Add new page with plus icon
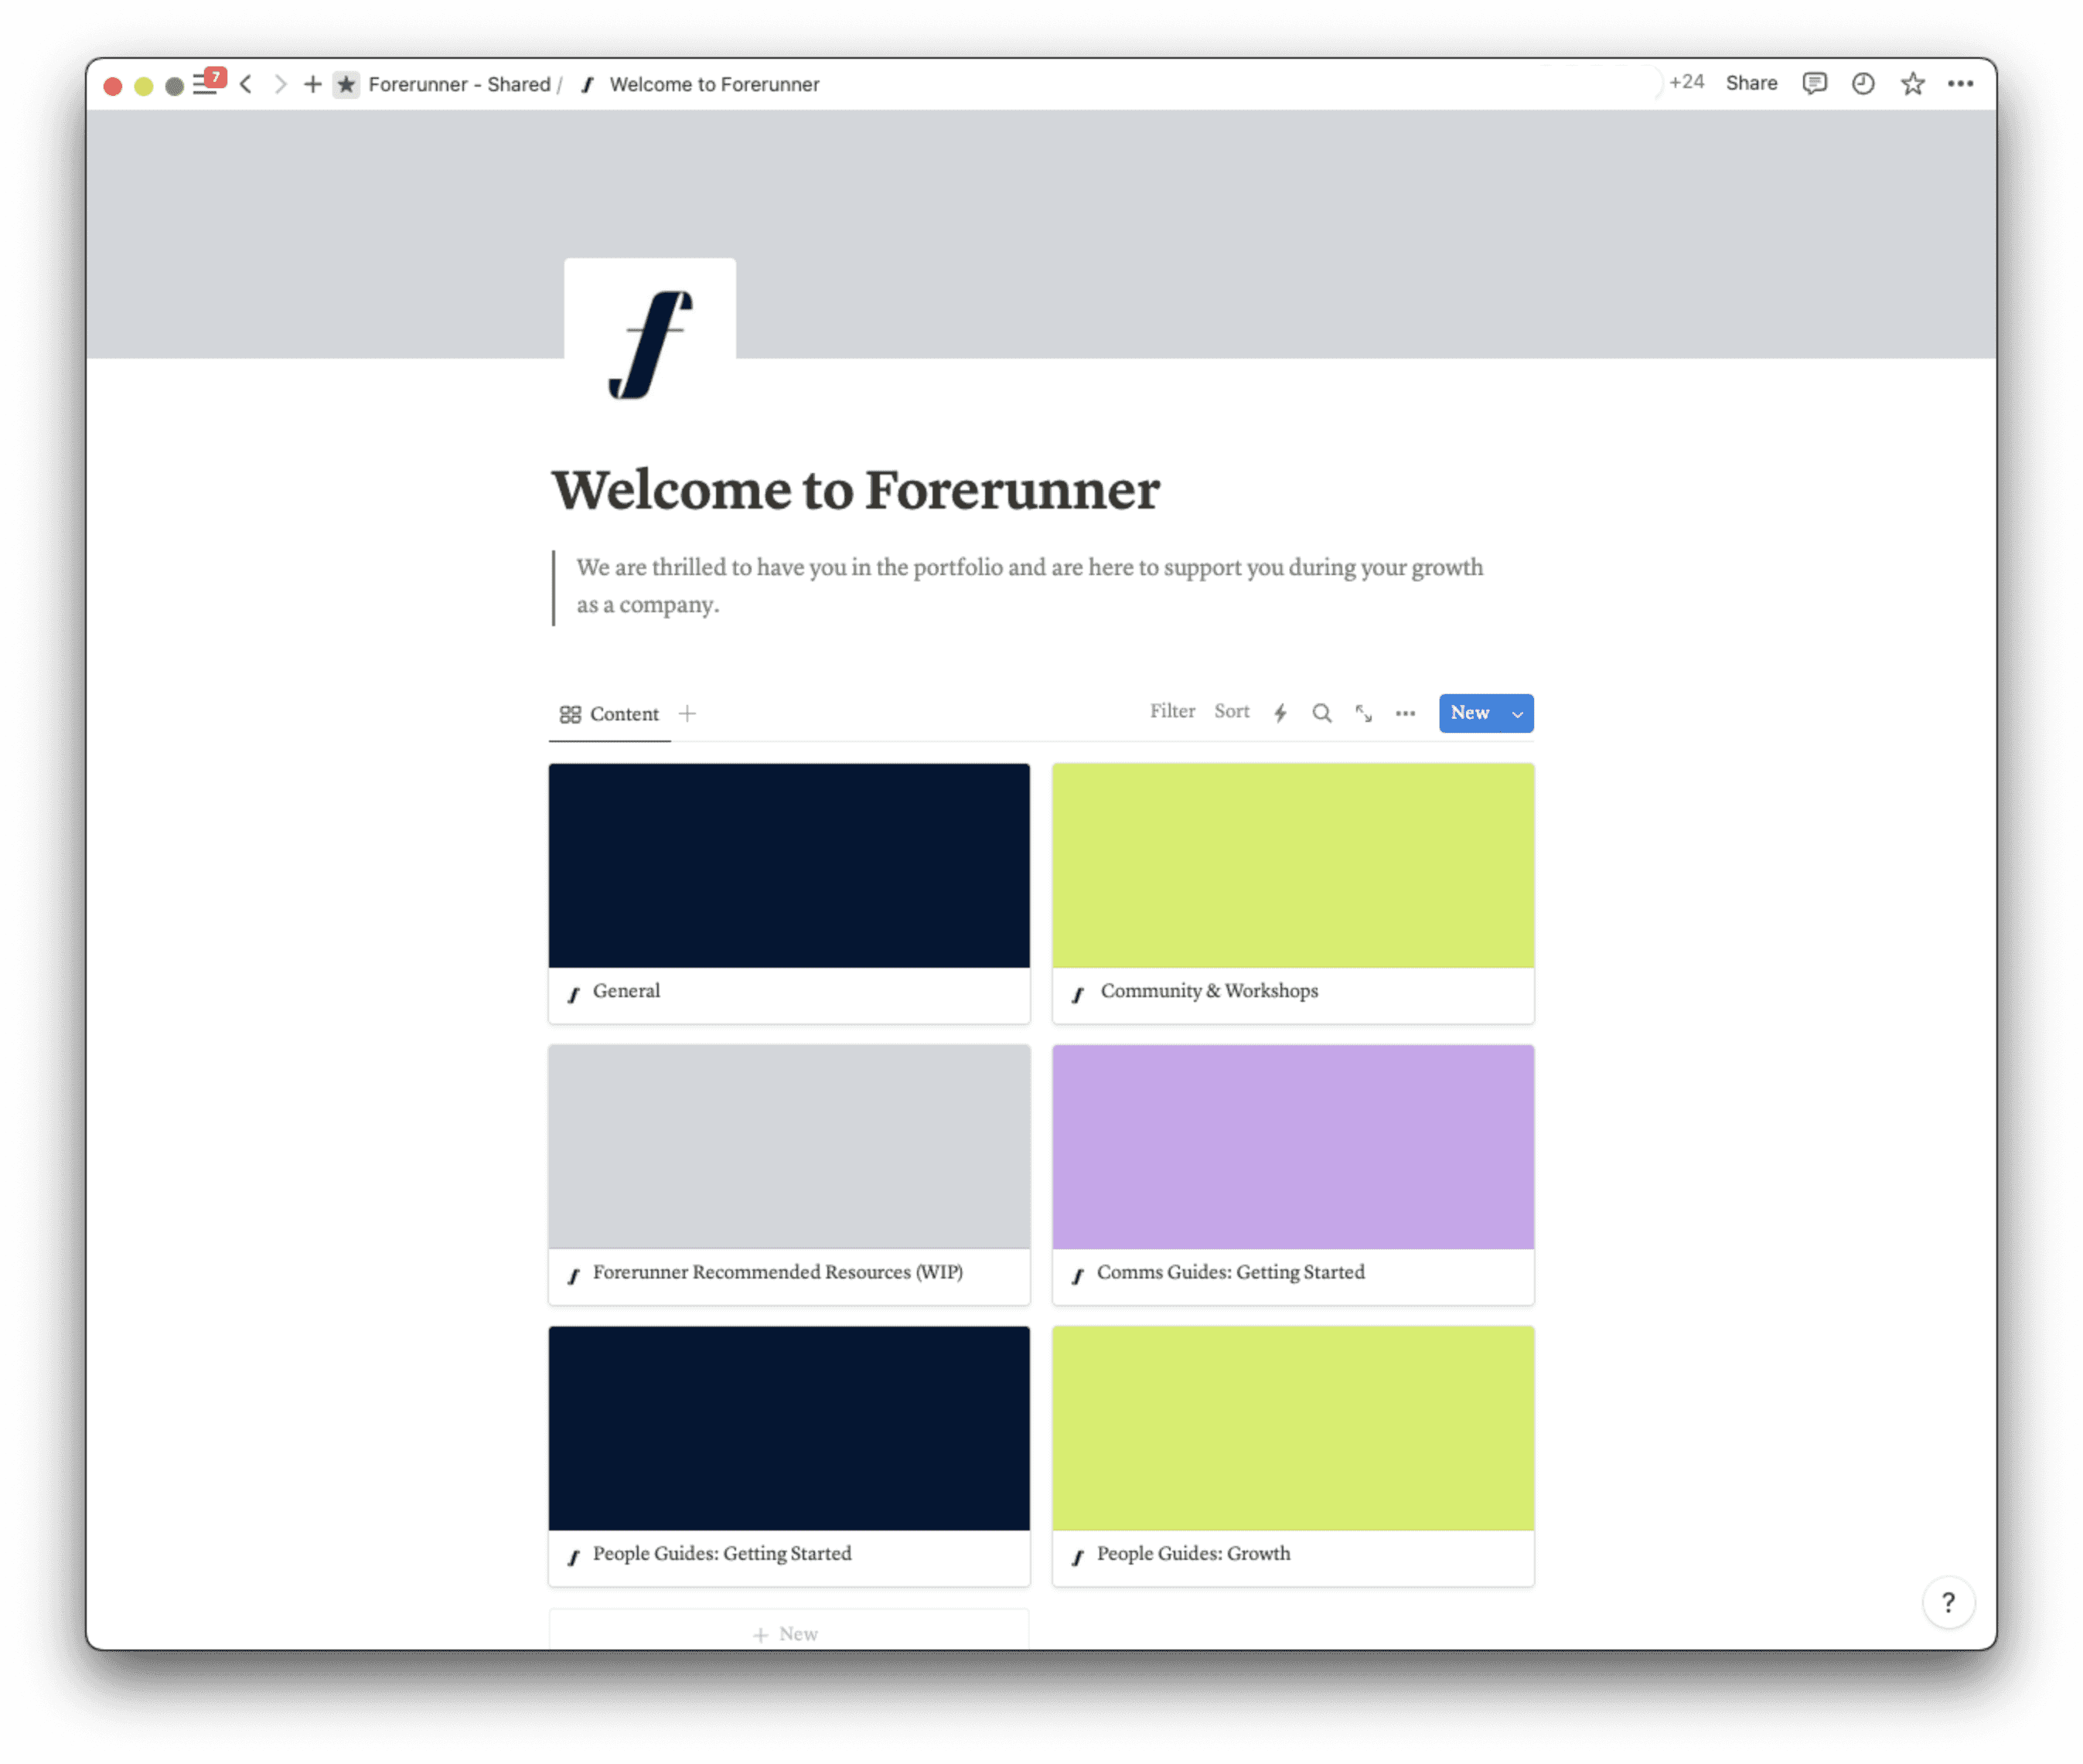 [313, 85]
